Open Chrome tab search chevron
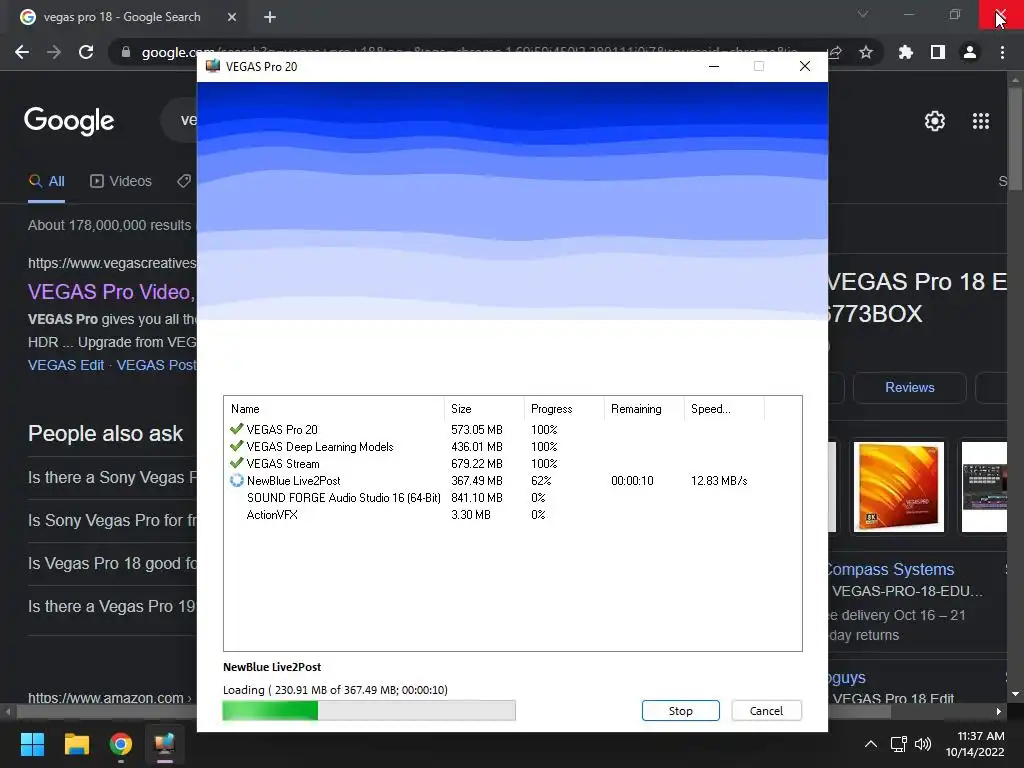The image size is (1024, 768). (863, 14)
